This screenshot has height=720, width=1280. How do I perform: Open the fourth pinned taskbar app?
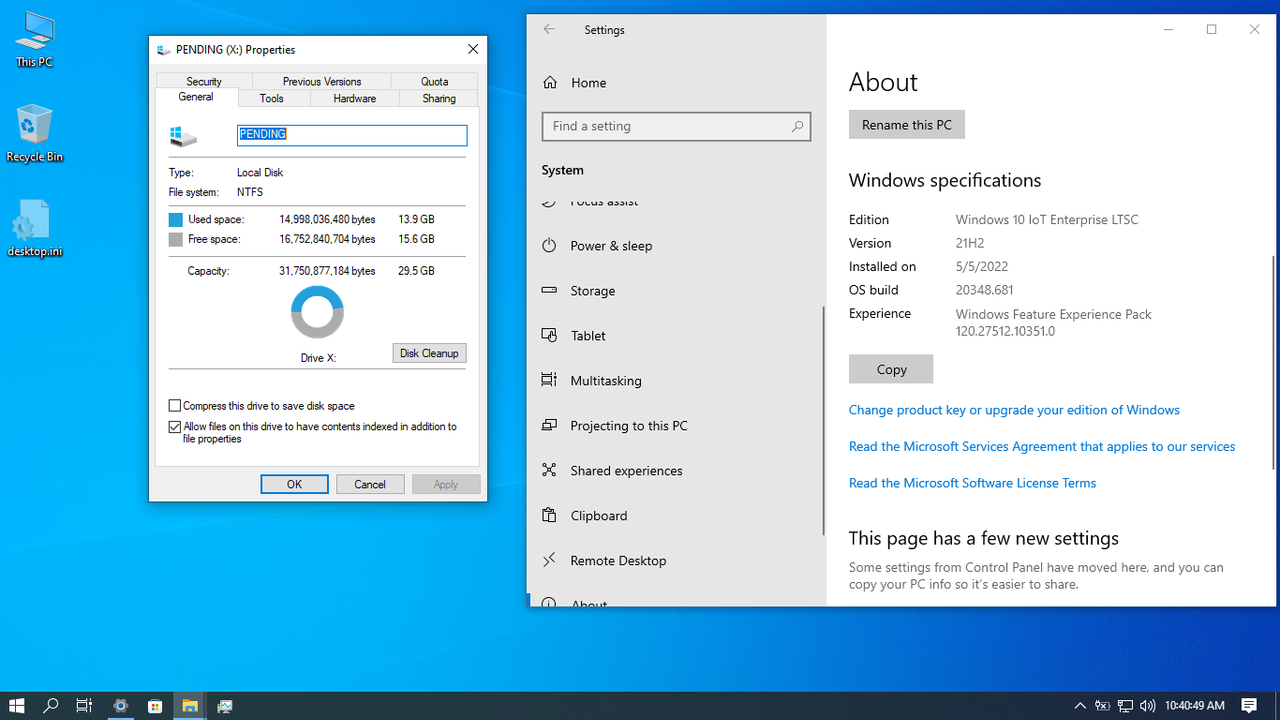click(224, 706)
